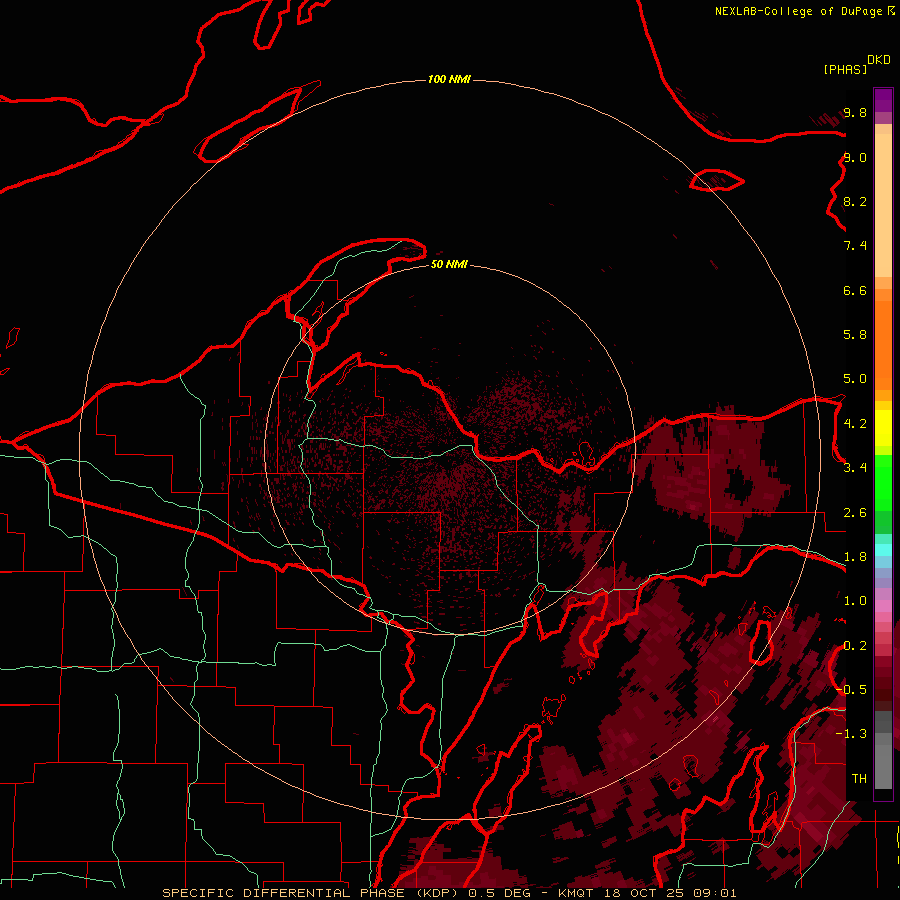Click the 1.0 value on the color scale
This screenshot has height=900, width=900.
(x=855, y=600)
